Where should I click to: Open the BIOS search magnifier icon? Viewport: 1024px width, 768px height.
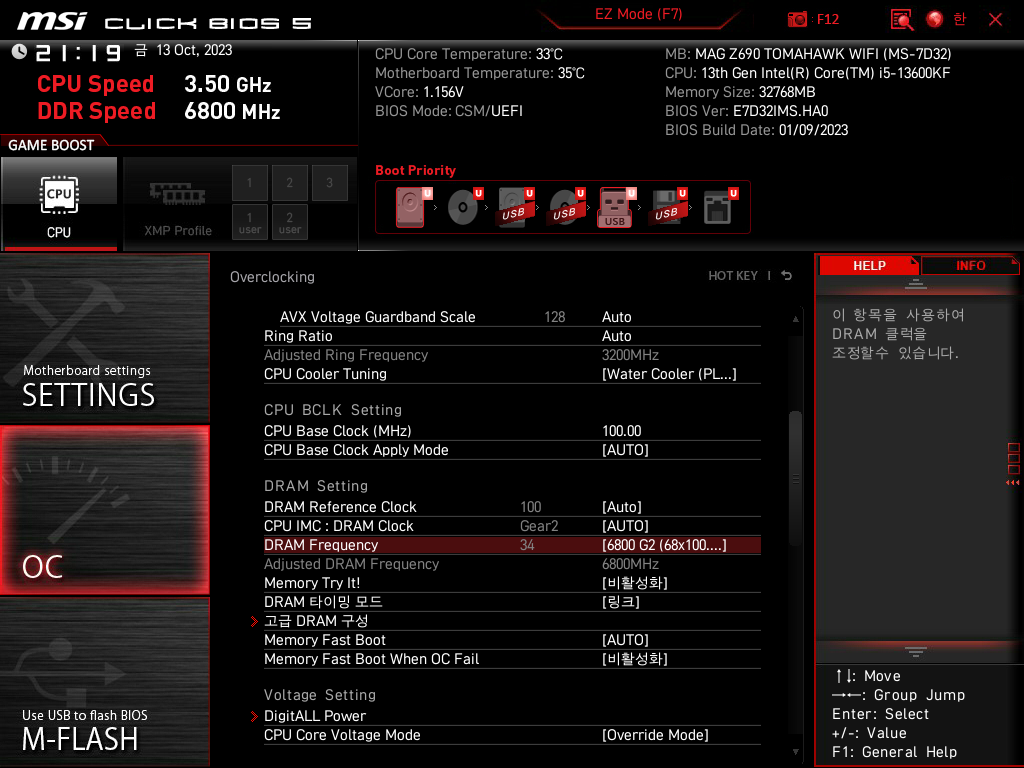coord(901,20)
